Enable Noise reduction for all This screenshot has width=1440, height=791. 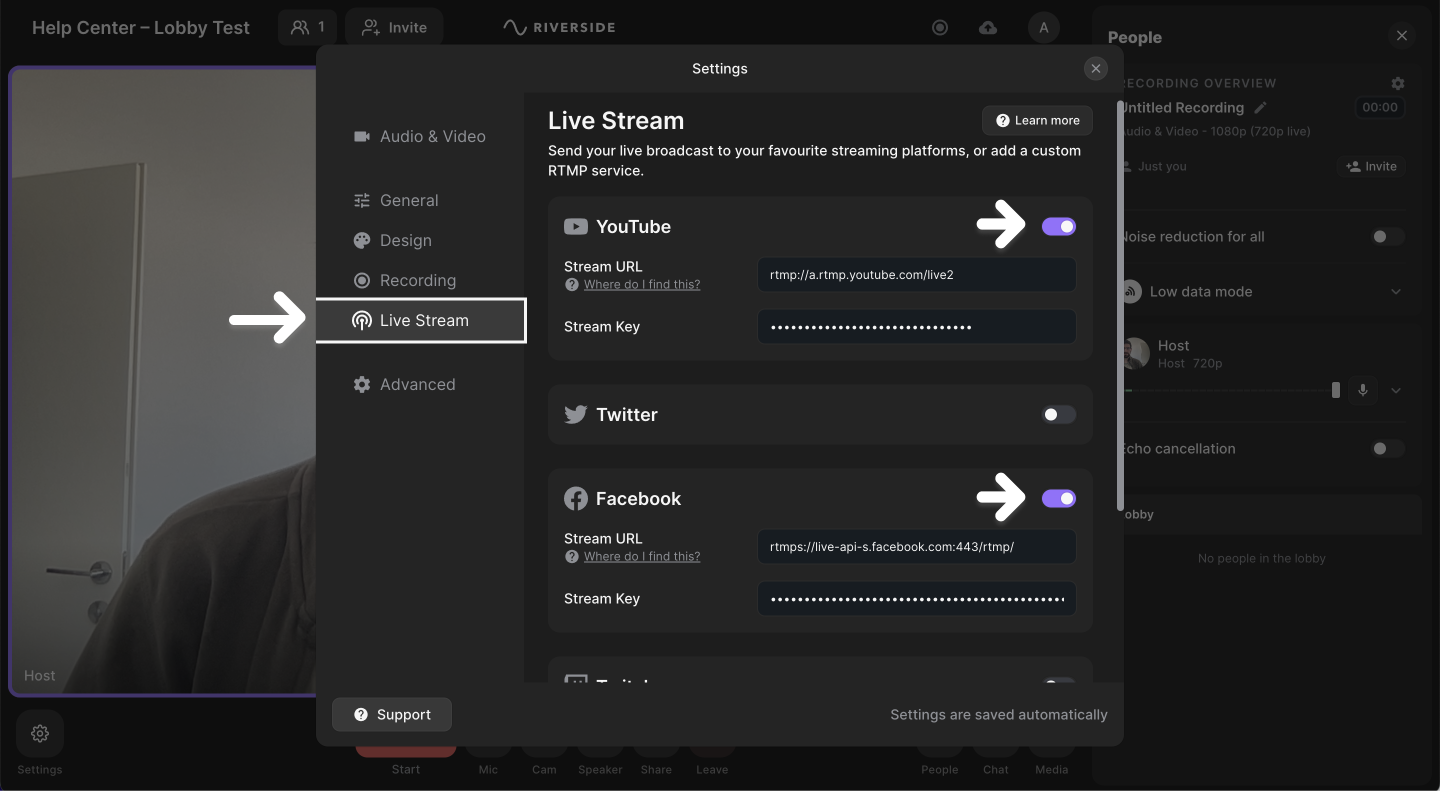click(1387, 237)
